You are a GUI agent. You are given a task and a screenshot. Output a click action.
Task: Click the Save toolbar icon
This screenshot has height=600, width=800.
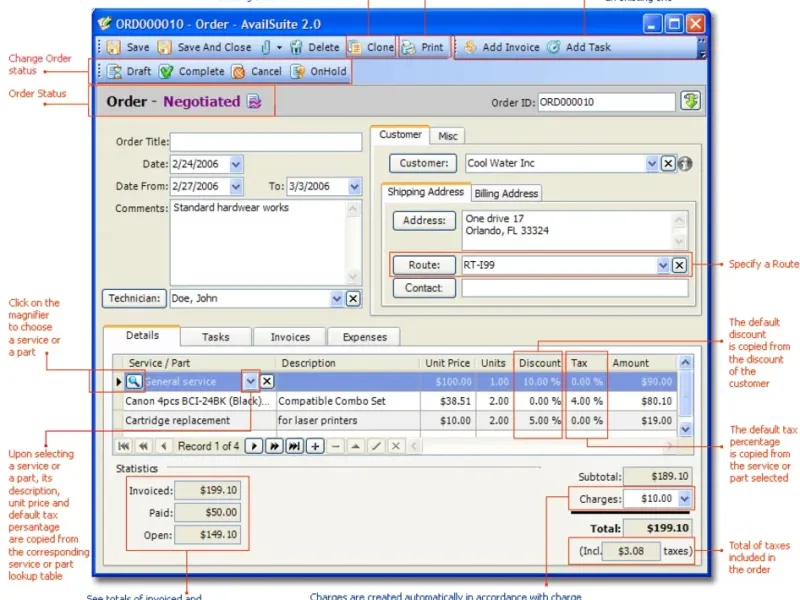[113, 47]
